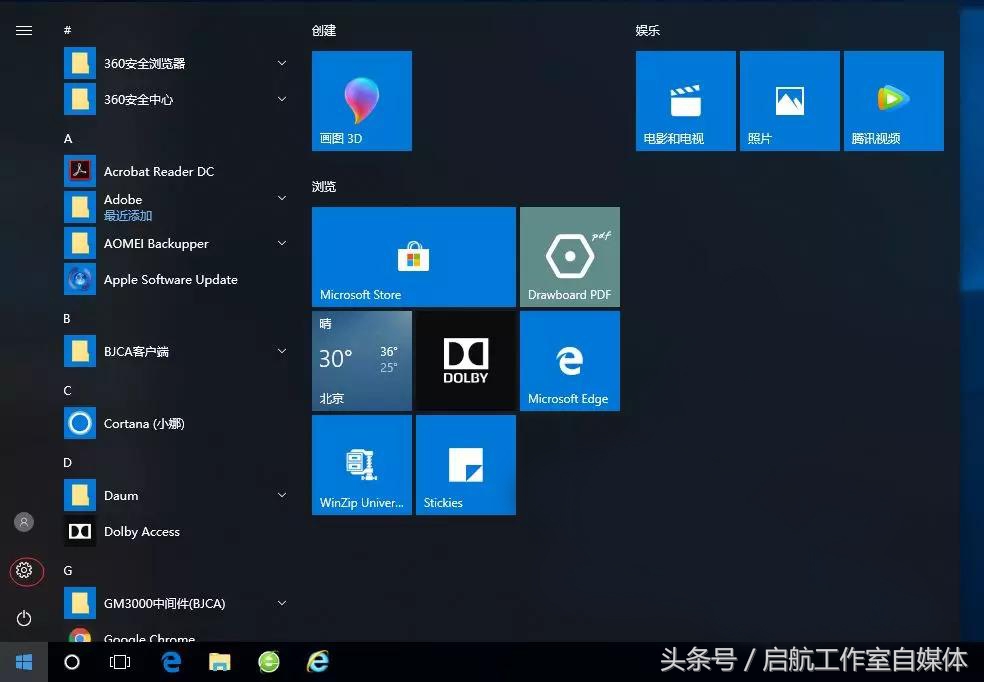Open the Start menu hamburger icon
Viewport: 984px width, 682px height.
[x=24, y=30]
